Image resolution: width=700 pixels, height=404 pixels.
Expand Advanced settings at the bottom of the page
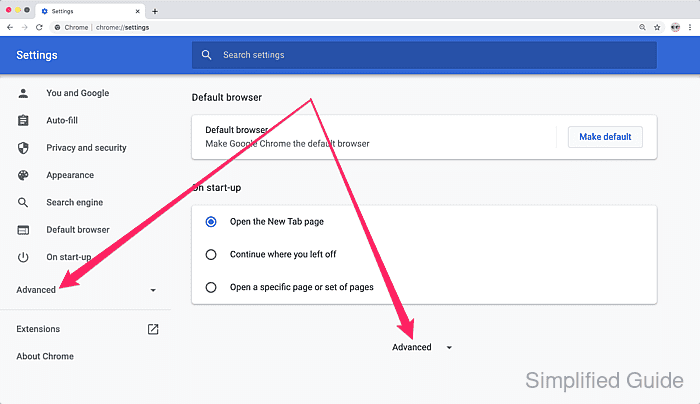pyautogui.click(x=422, y=347)
